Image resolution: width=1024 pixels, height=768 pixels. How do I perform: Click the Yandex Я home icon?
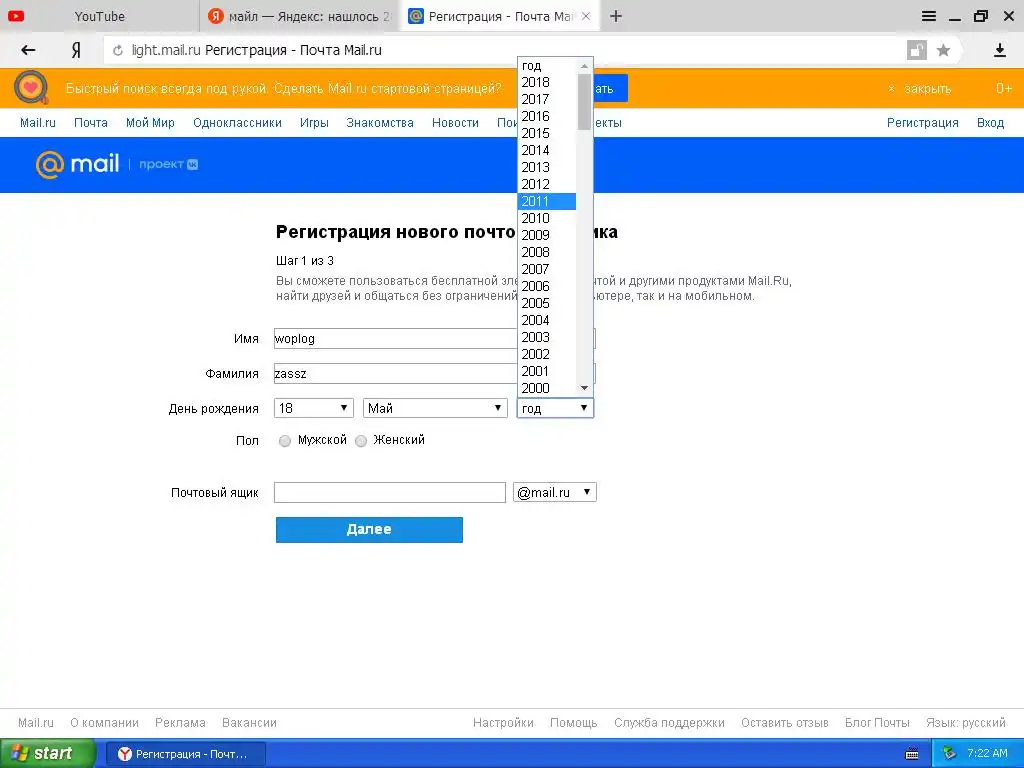point(76,50)
